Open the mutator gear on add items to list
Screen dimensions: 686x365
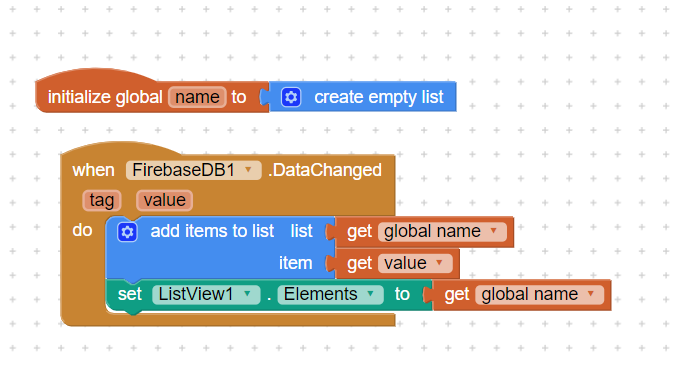127,232
